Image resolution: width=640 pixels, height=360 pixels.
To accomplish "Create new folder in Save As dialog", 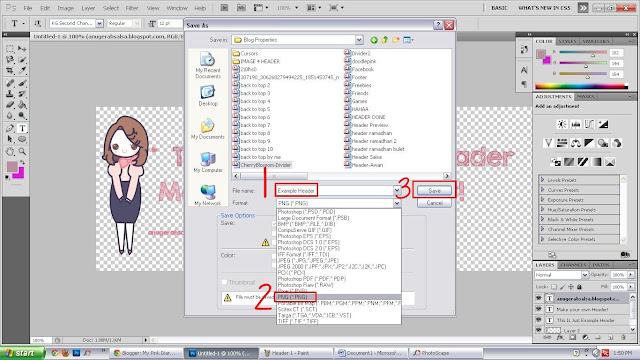I will coord(396,40).
